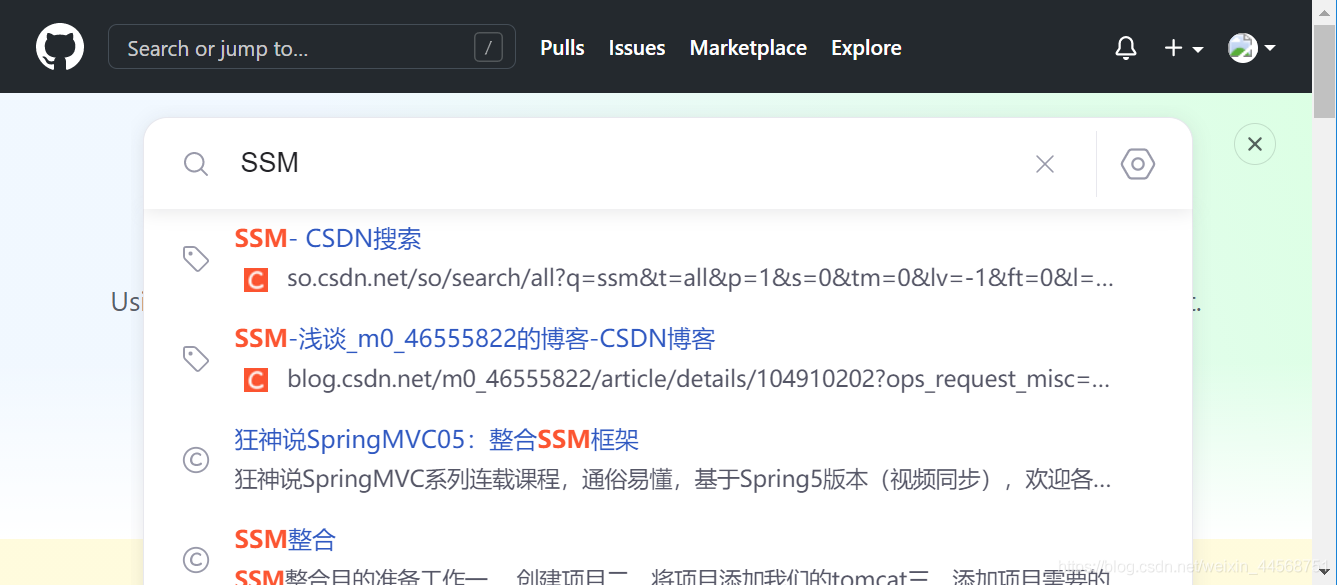Open the user avatar menu
Screen dimensions: 1337x585
click(1251, 47)
